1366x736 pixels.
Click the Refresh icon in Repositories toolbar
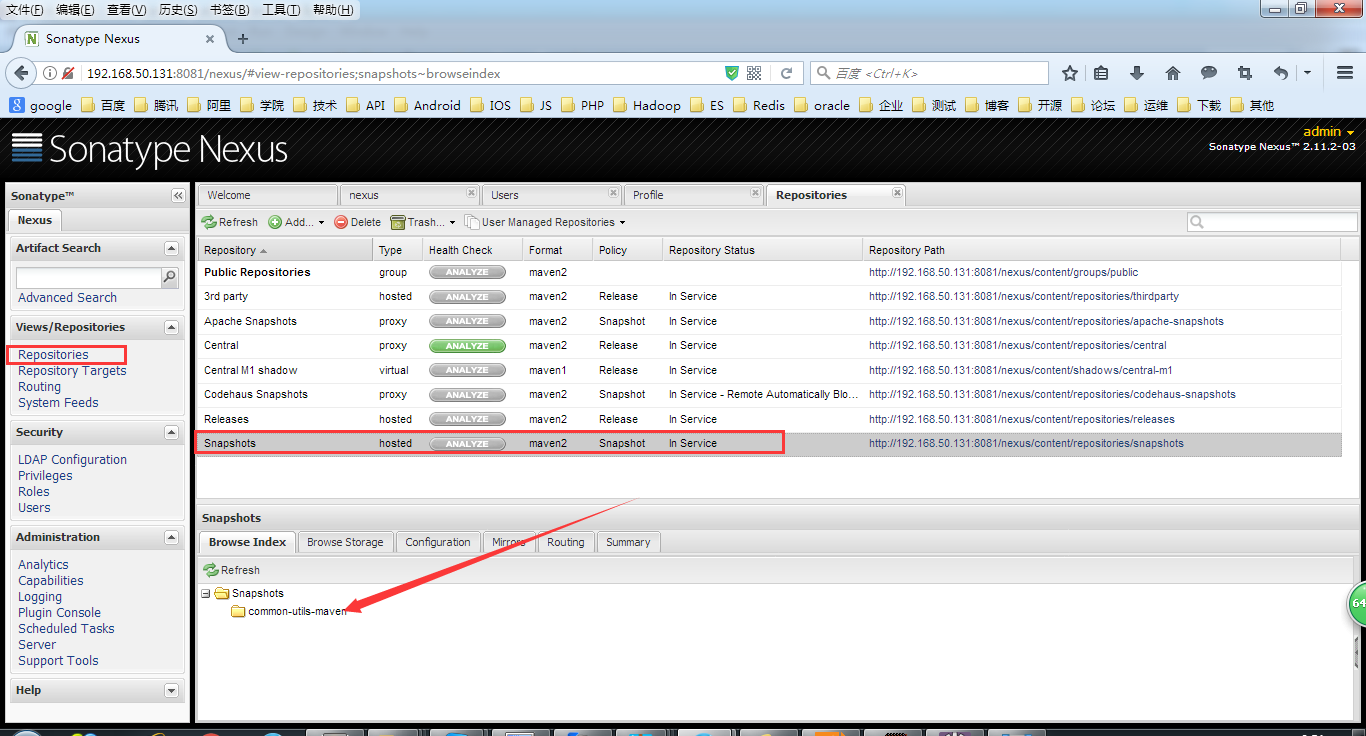209,222
